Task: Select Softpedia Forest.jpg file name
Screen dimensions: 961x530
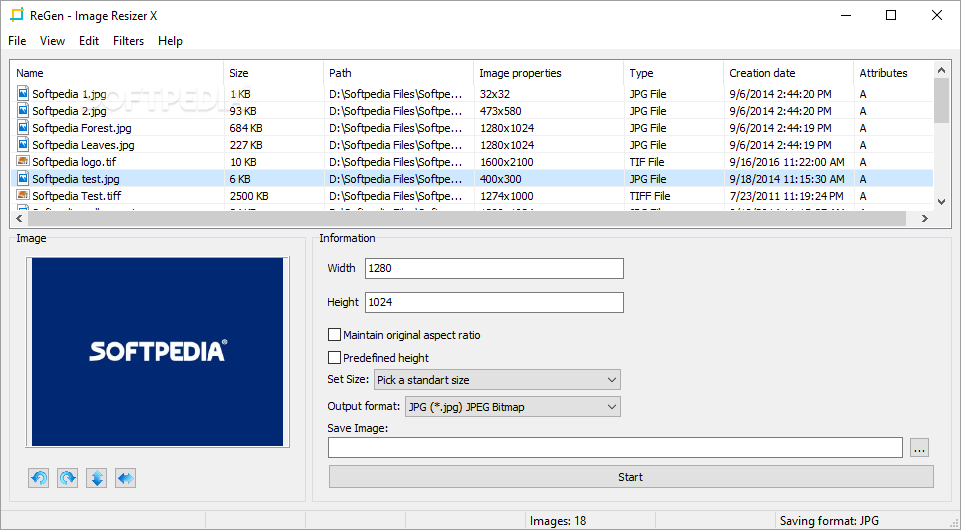Action: click(x=82, y=127)
